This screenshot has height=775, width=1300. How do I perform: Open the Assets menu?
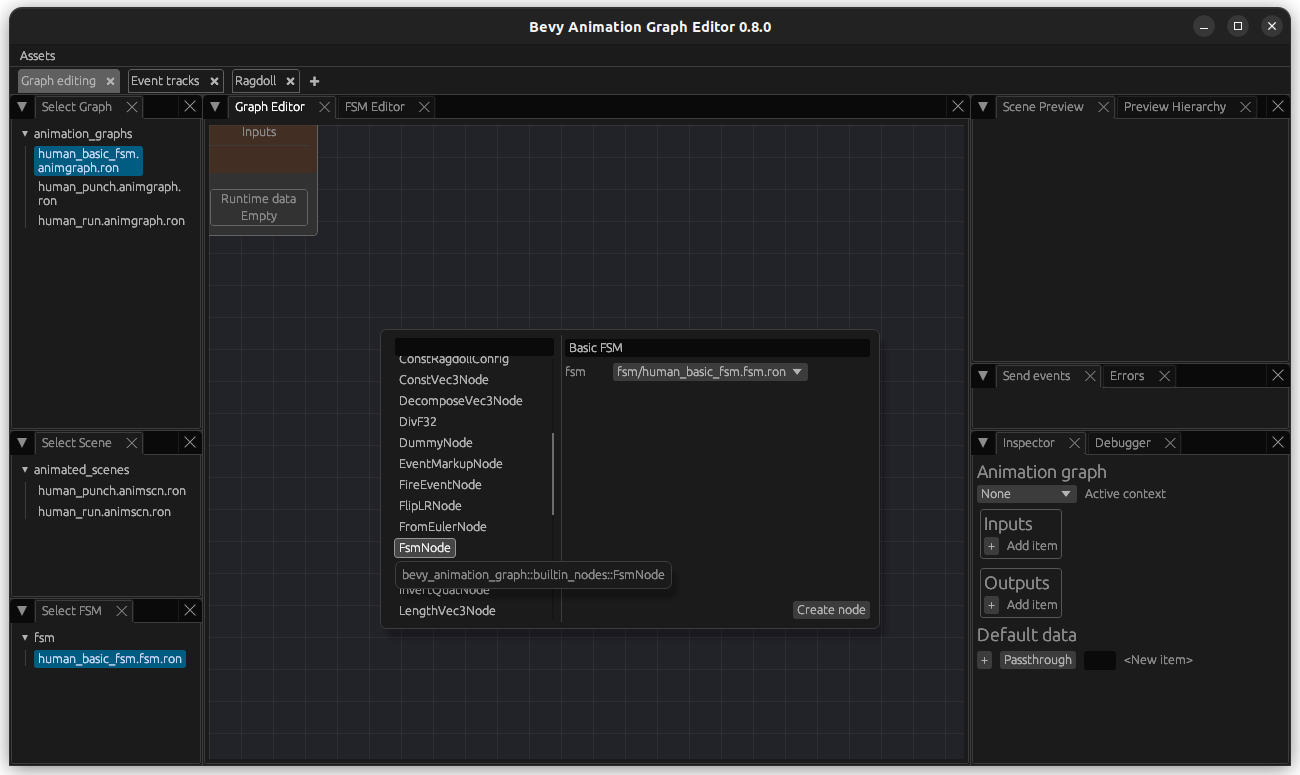coord(36,56)
